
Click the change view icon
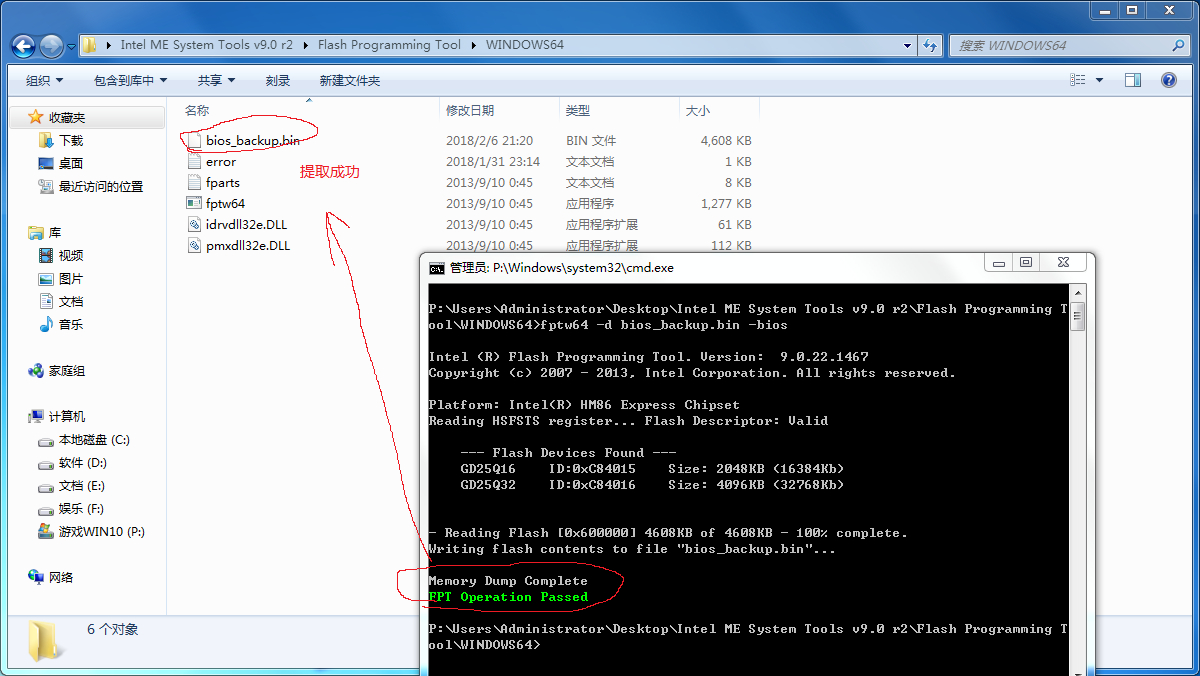pos(1078,80)
